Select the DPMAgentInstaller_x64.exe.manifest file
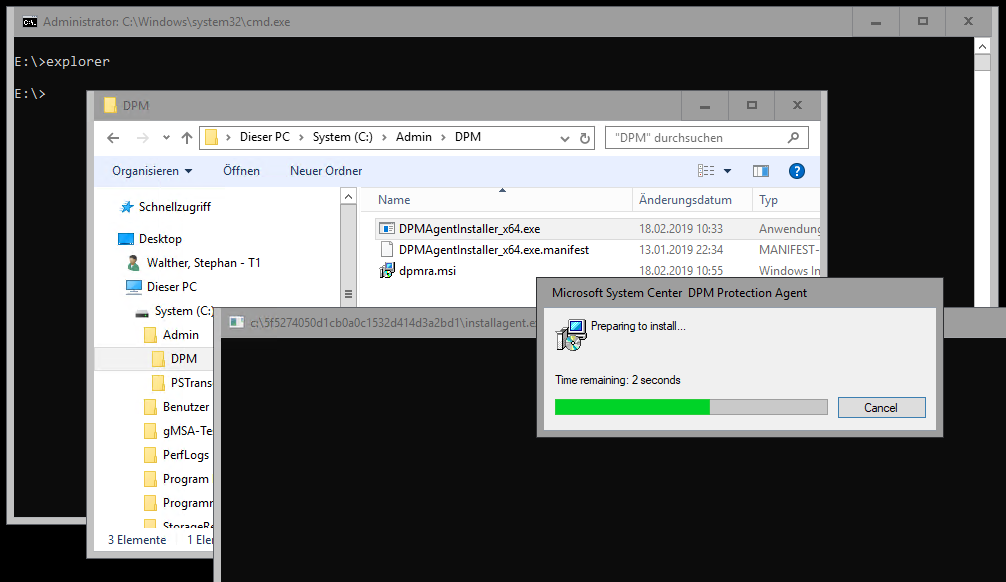The image size is (1006, 582). pyautogui.click(x=493, y=250)
